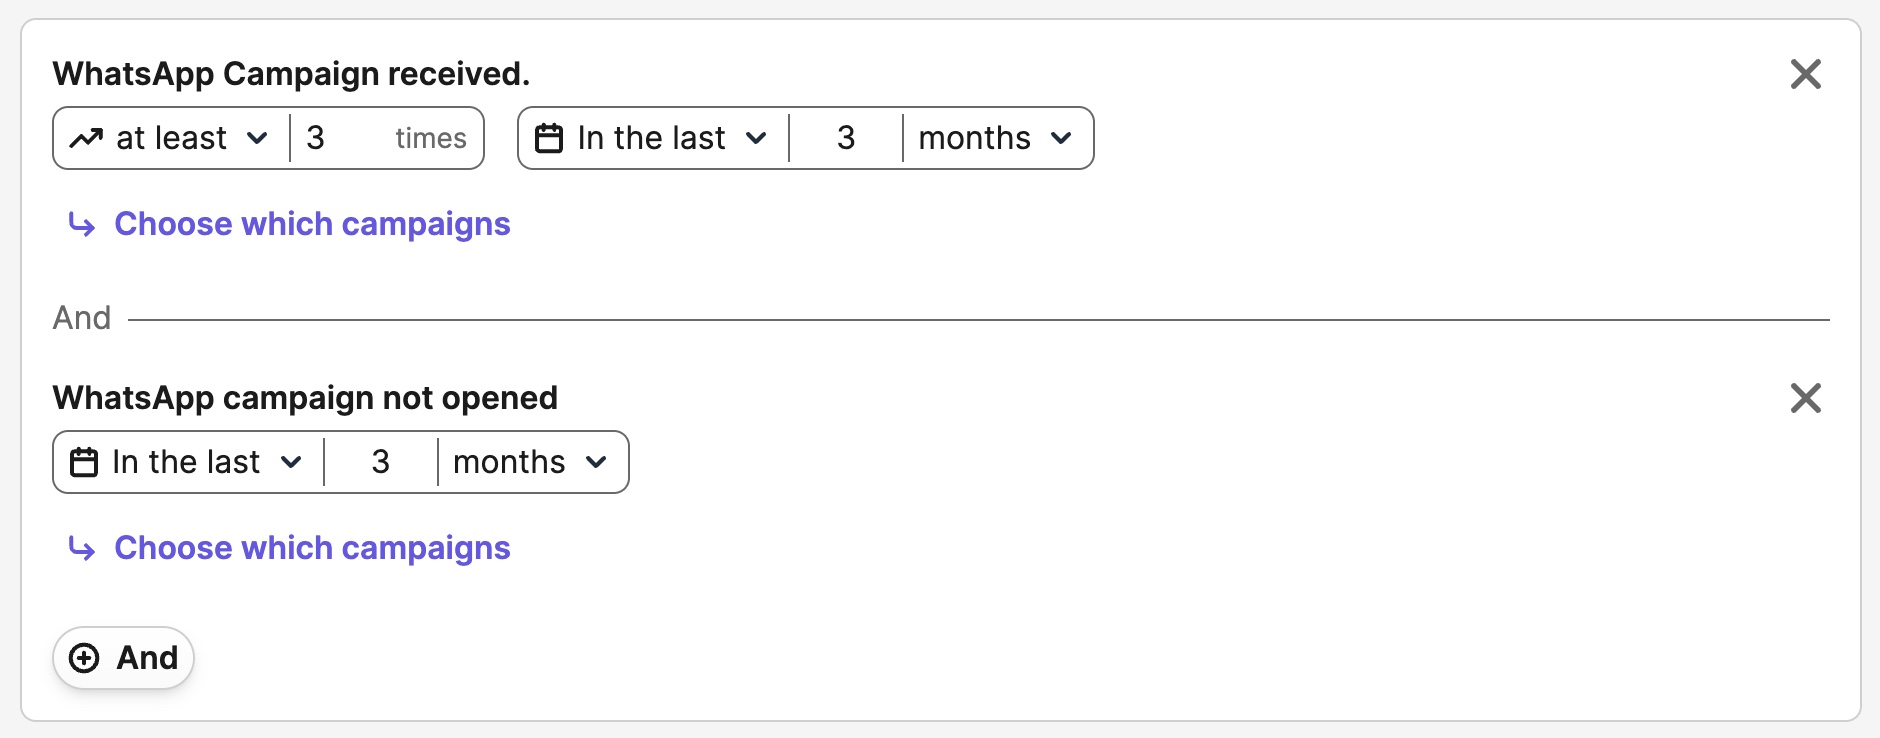Choose which campaigns for received condition
1880x738 pixels.
[x=312, y=224]
